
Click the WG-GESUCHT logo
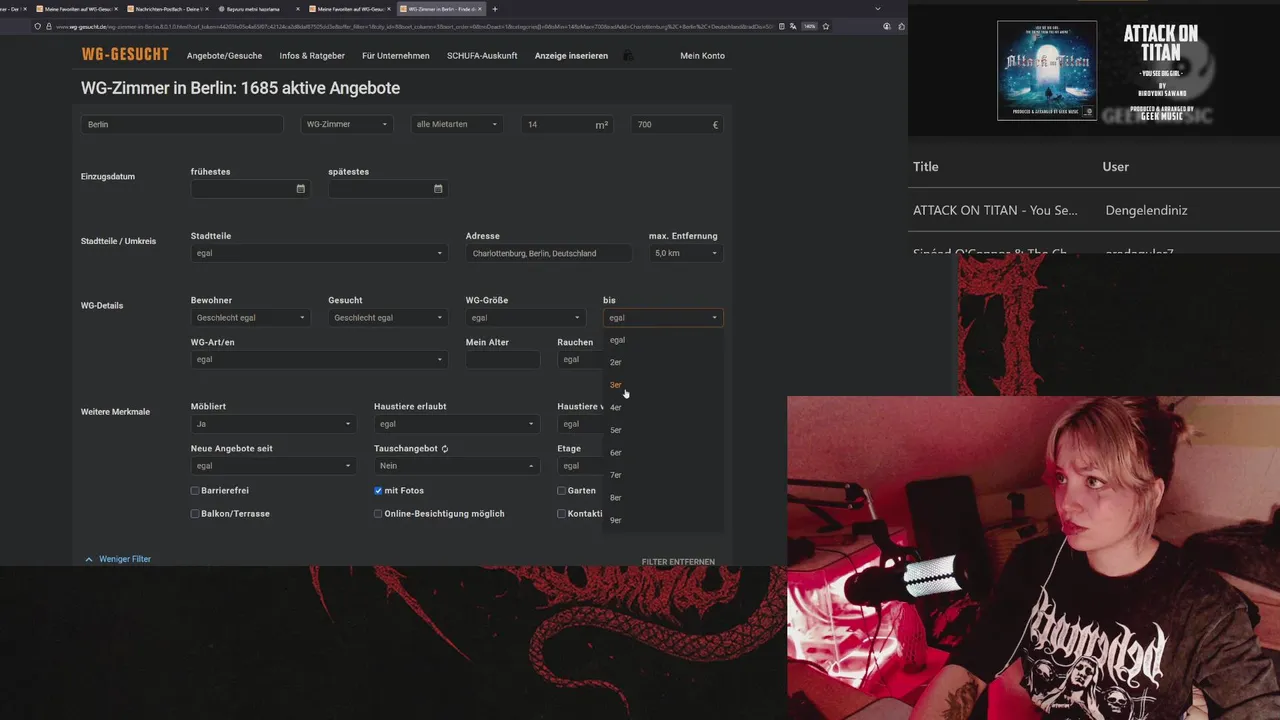pos(125,54)
